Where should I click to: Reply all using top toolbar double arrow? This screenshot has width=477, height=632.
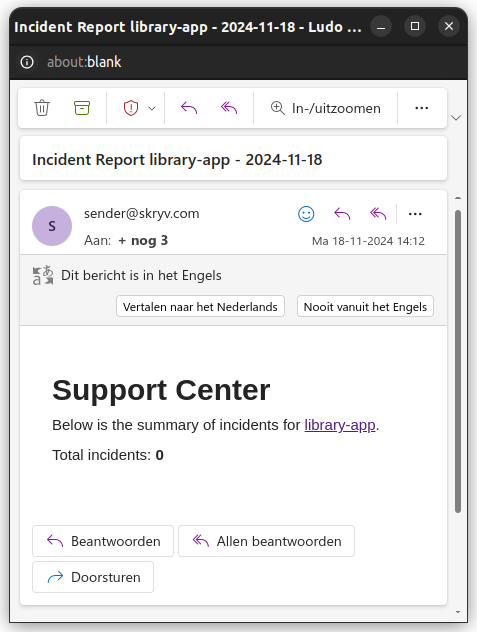coord(229,108)
